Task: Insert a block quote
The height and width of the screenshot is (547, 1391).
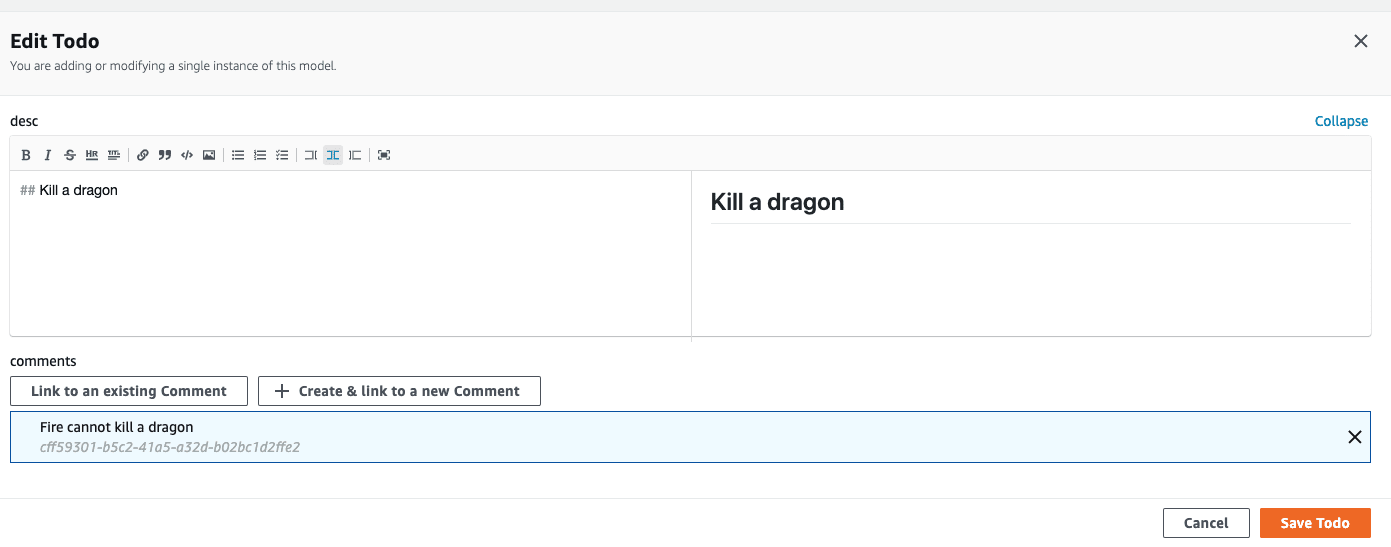Action: pos(165,155)
